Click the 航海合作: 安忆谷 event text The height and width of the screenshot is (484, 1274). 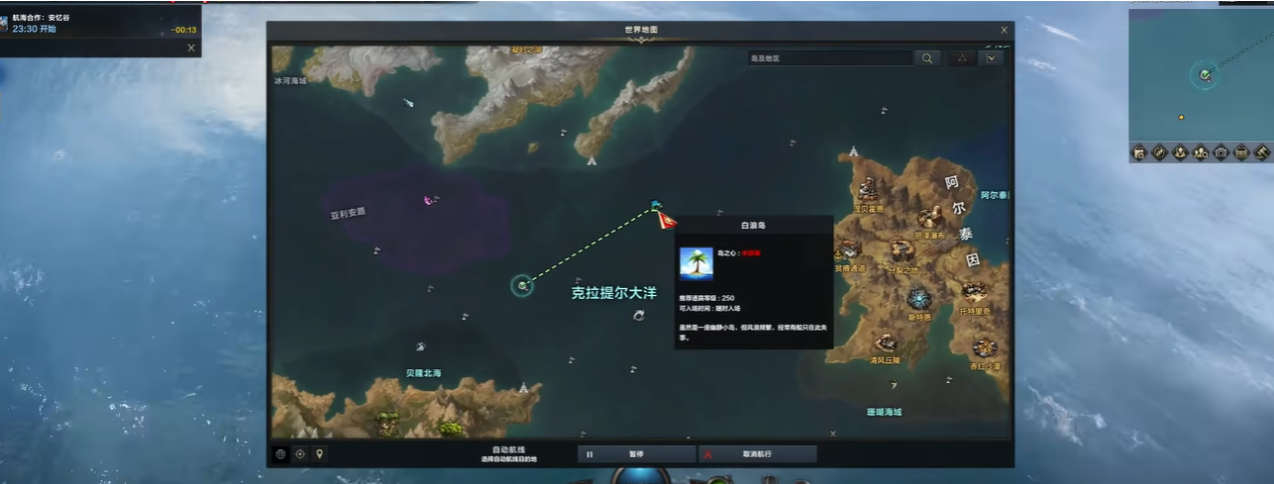(x=41, y=18)
